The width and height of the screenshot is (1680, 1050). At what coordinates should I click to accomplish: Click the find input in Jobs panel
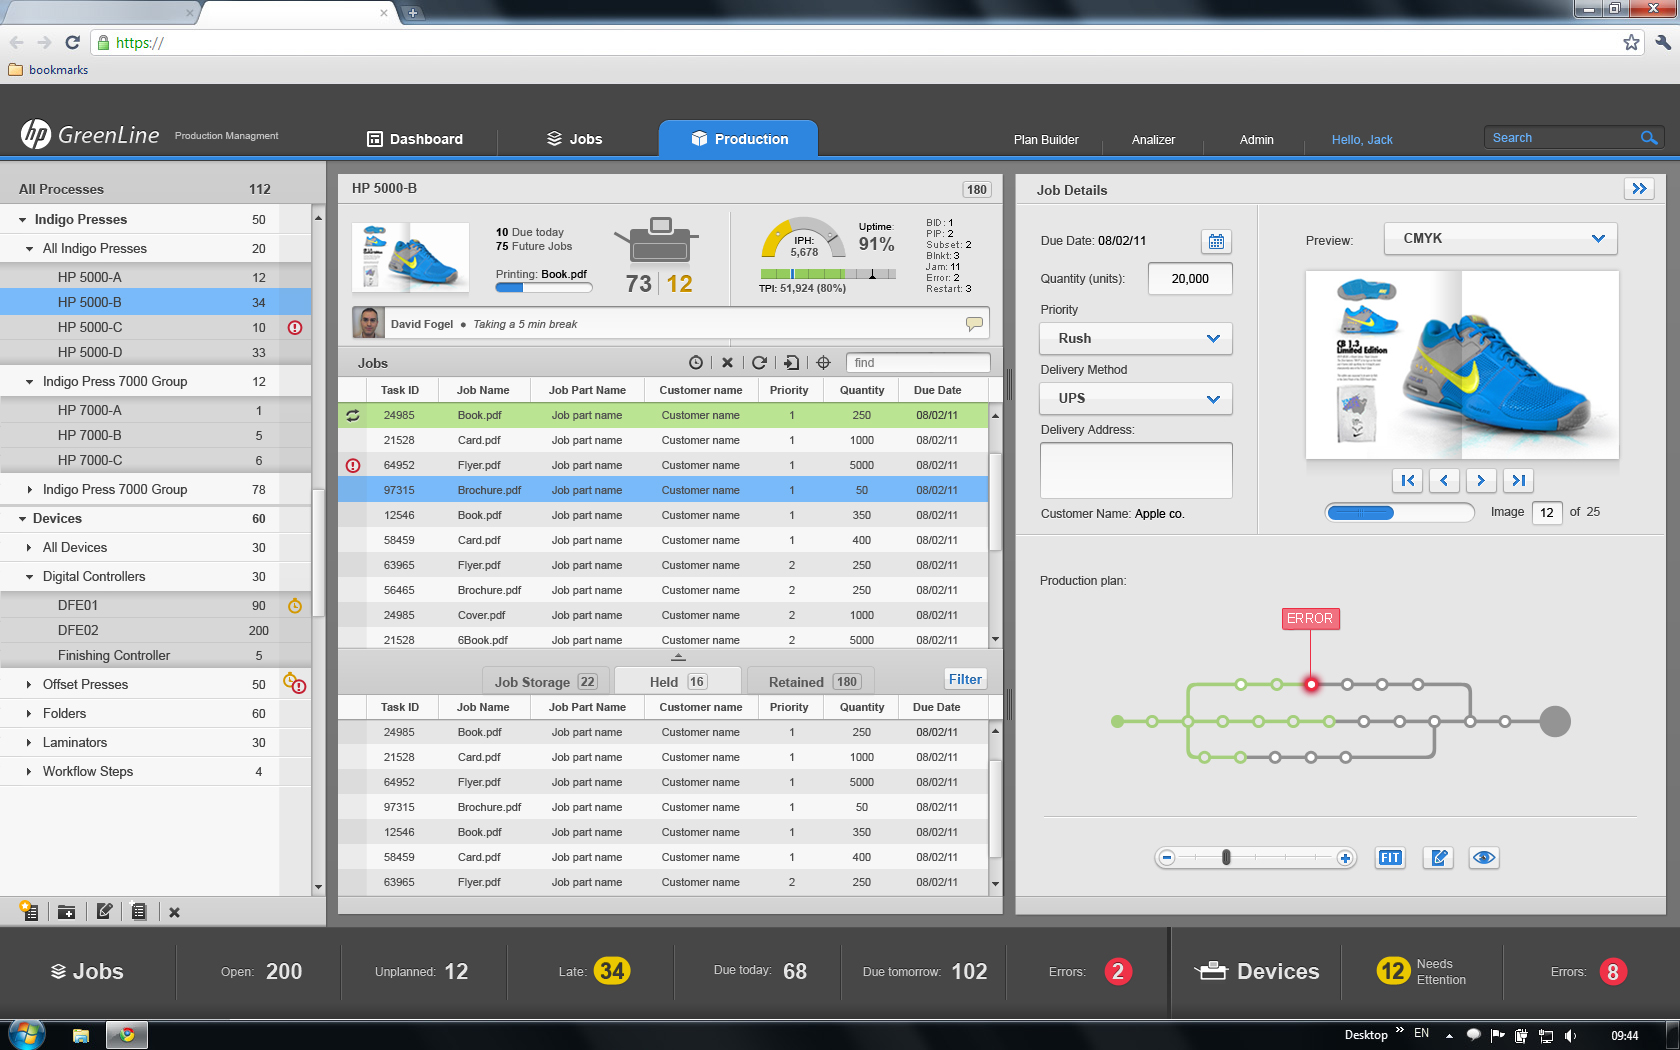click(x=918, y=363)
